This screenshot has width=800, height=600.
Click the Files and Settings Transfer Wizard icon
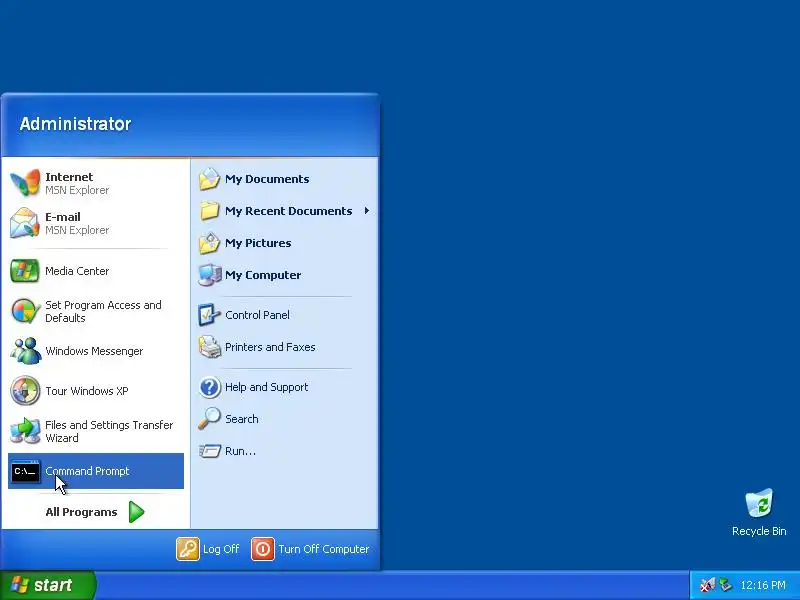pos(25,431)
